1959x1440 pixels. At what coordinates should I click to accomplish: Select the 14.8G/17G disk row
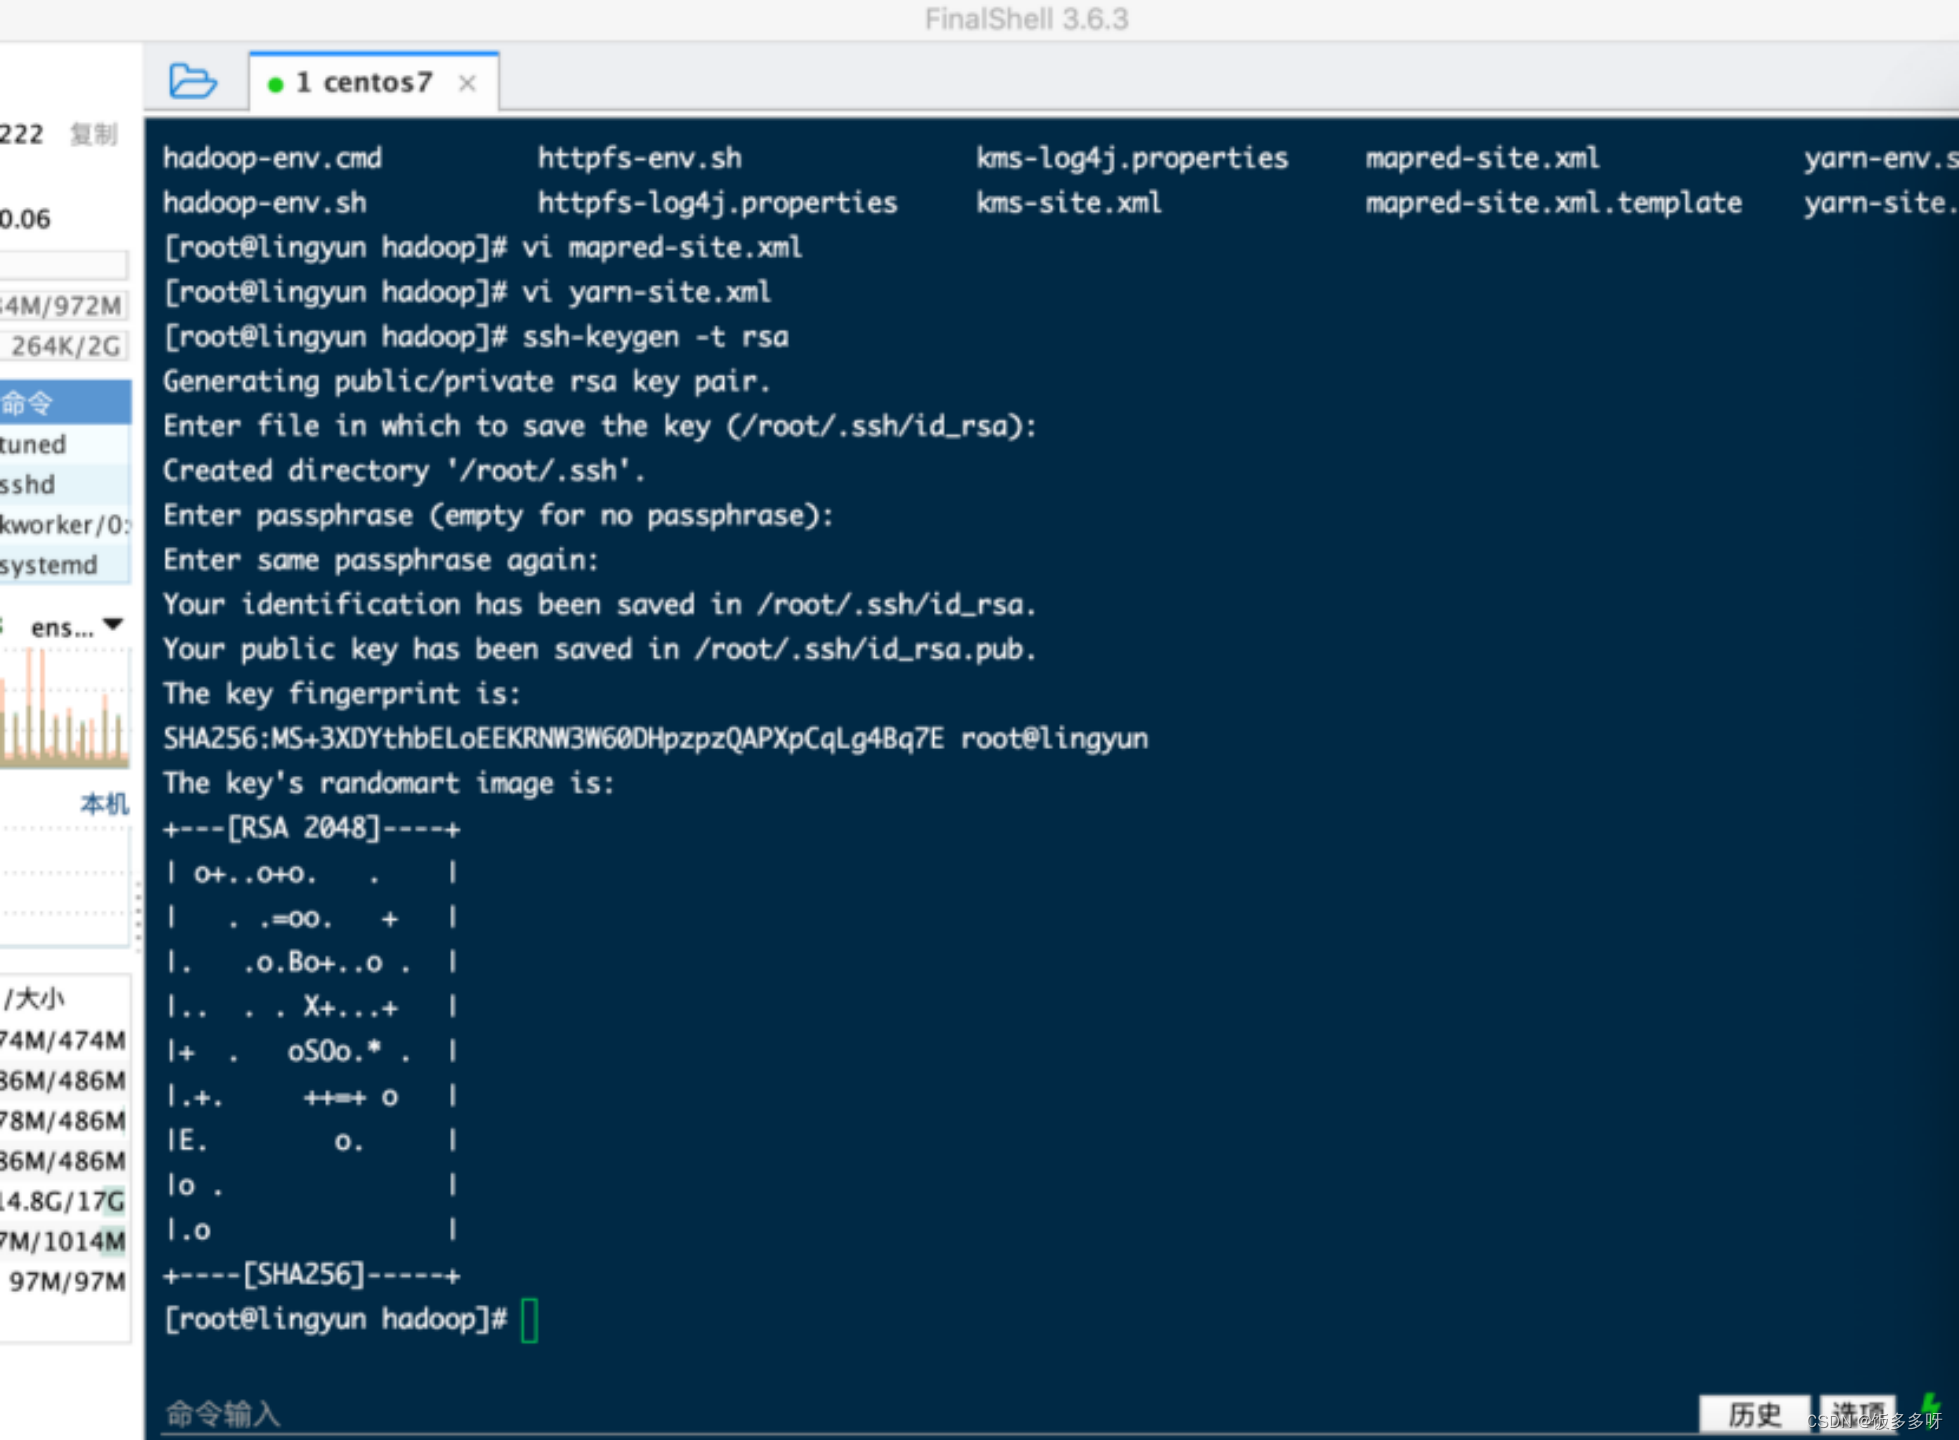coord(65,1201)
